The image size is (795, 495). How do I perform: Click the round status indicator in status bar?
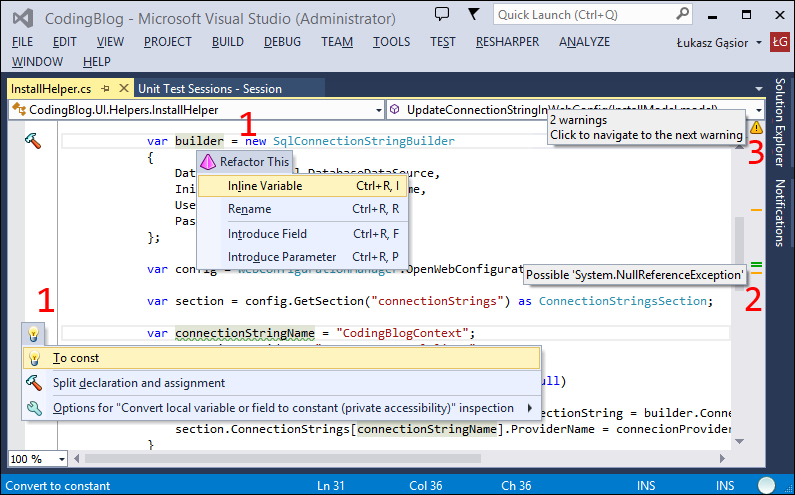(x=767, y=485)
